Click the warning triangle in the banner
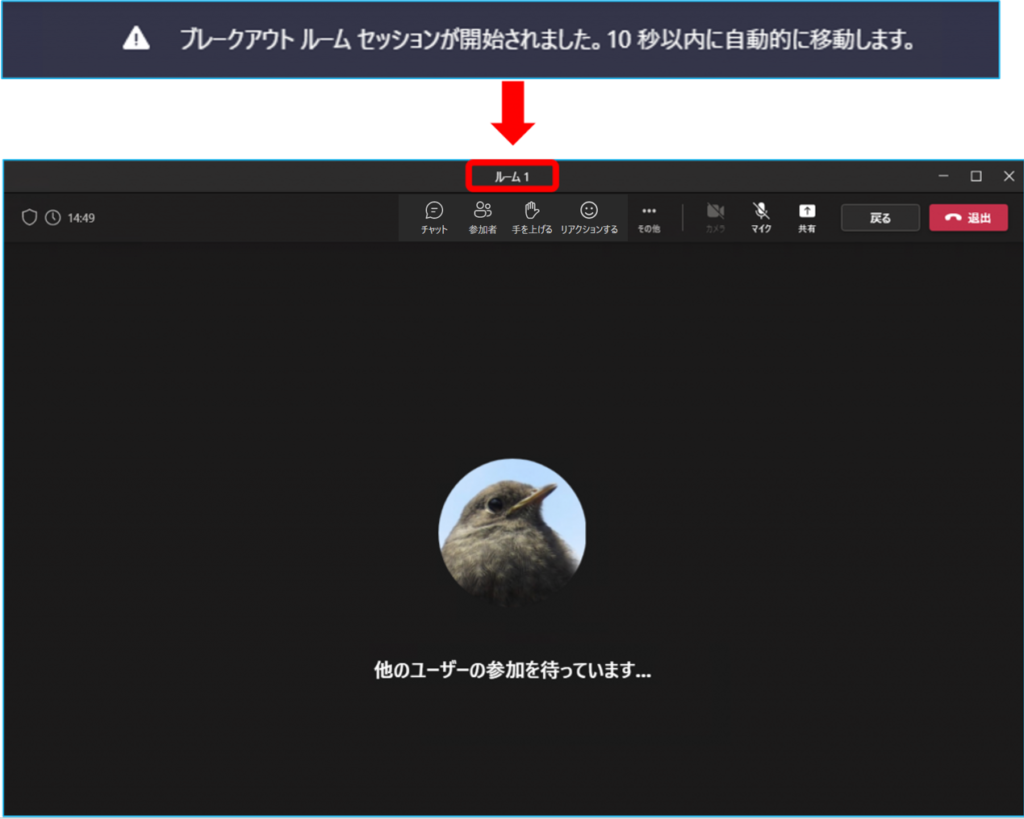Image resolution: width=1024 pixels, height=819 pixels. pos(136,39)
